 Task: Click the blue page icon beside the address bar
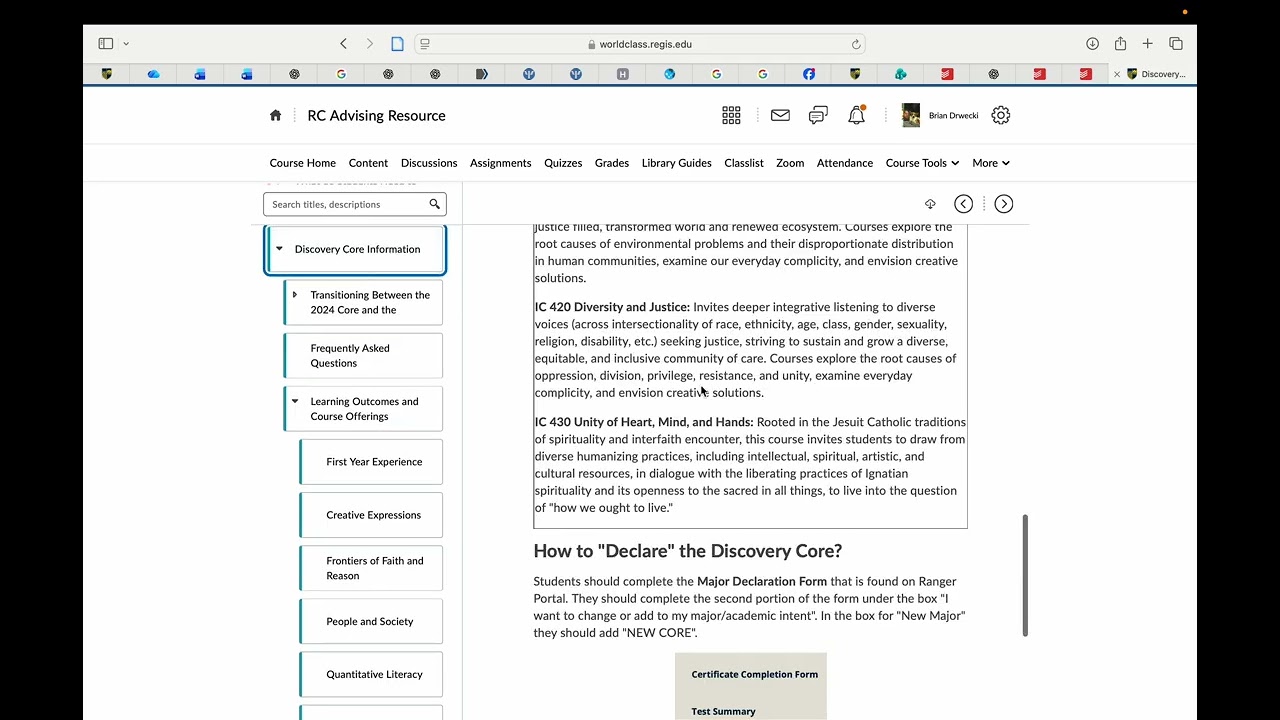click(397, 44)
